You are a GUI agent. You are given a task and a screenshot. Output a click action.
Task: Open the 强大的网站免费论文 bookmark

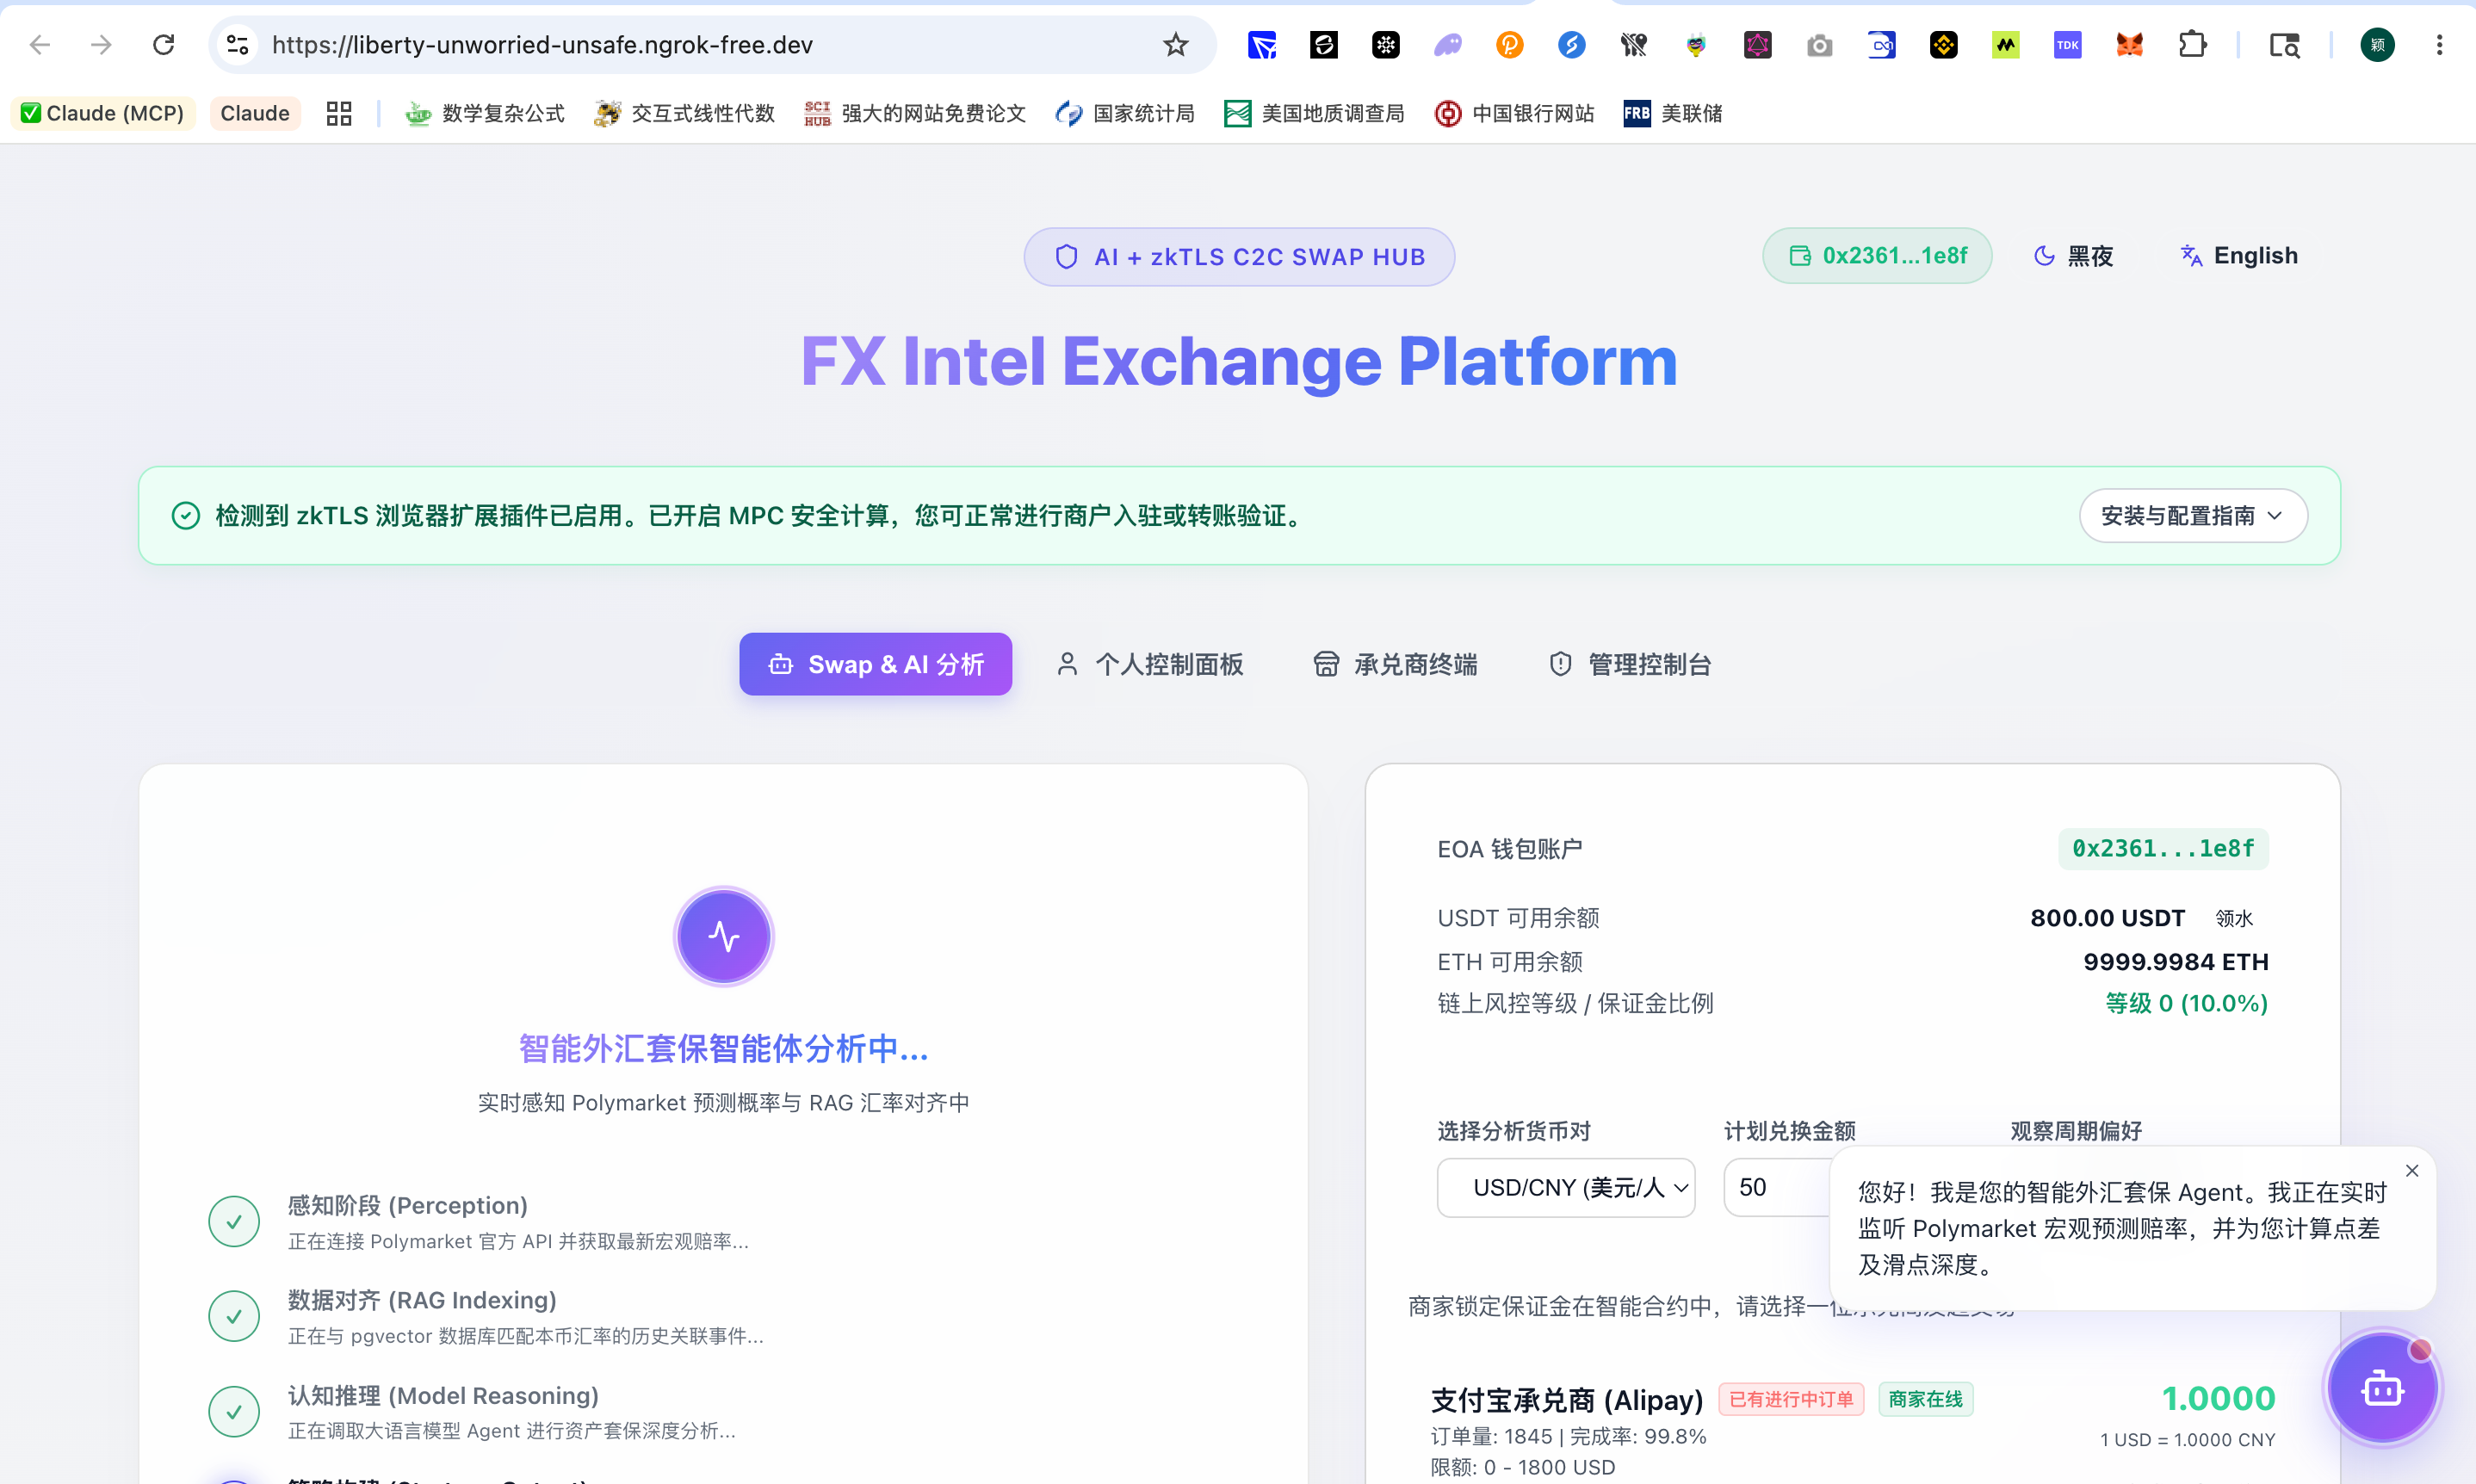click(x=915, y=113)
